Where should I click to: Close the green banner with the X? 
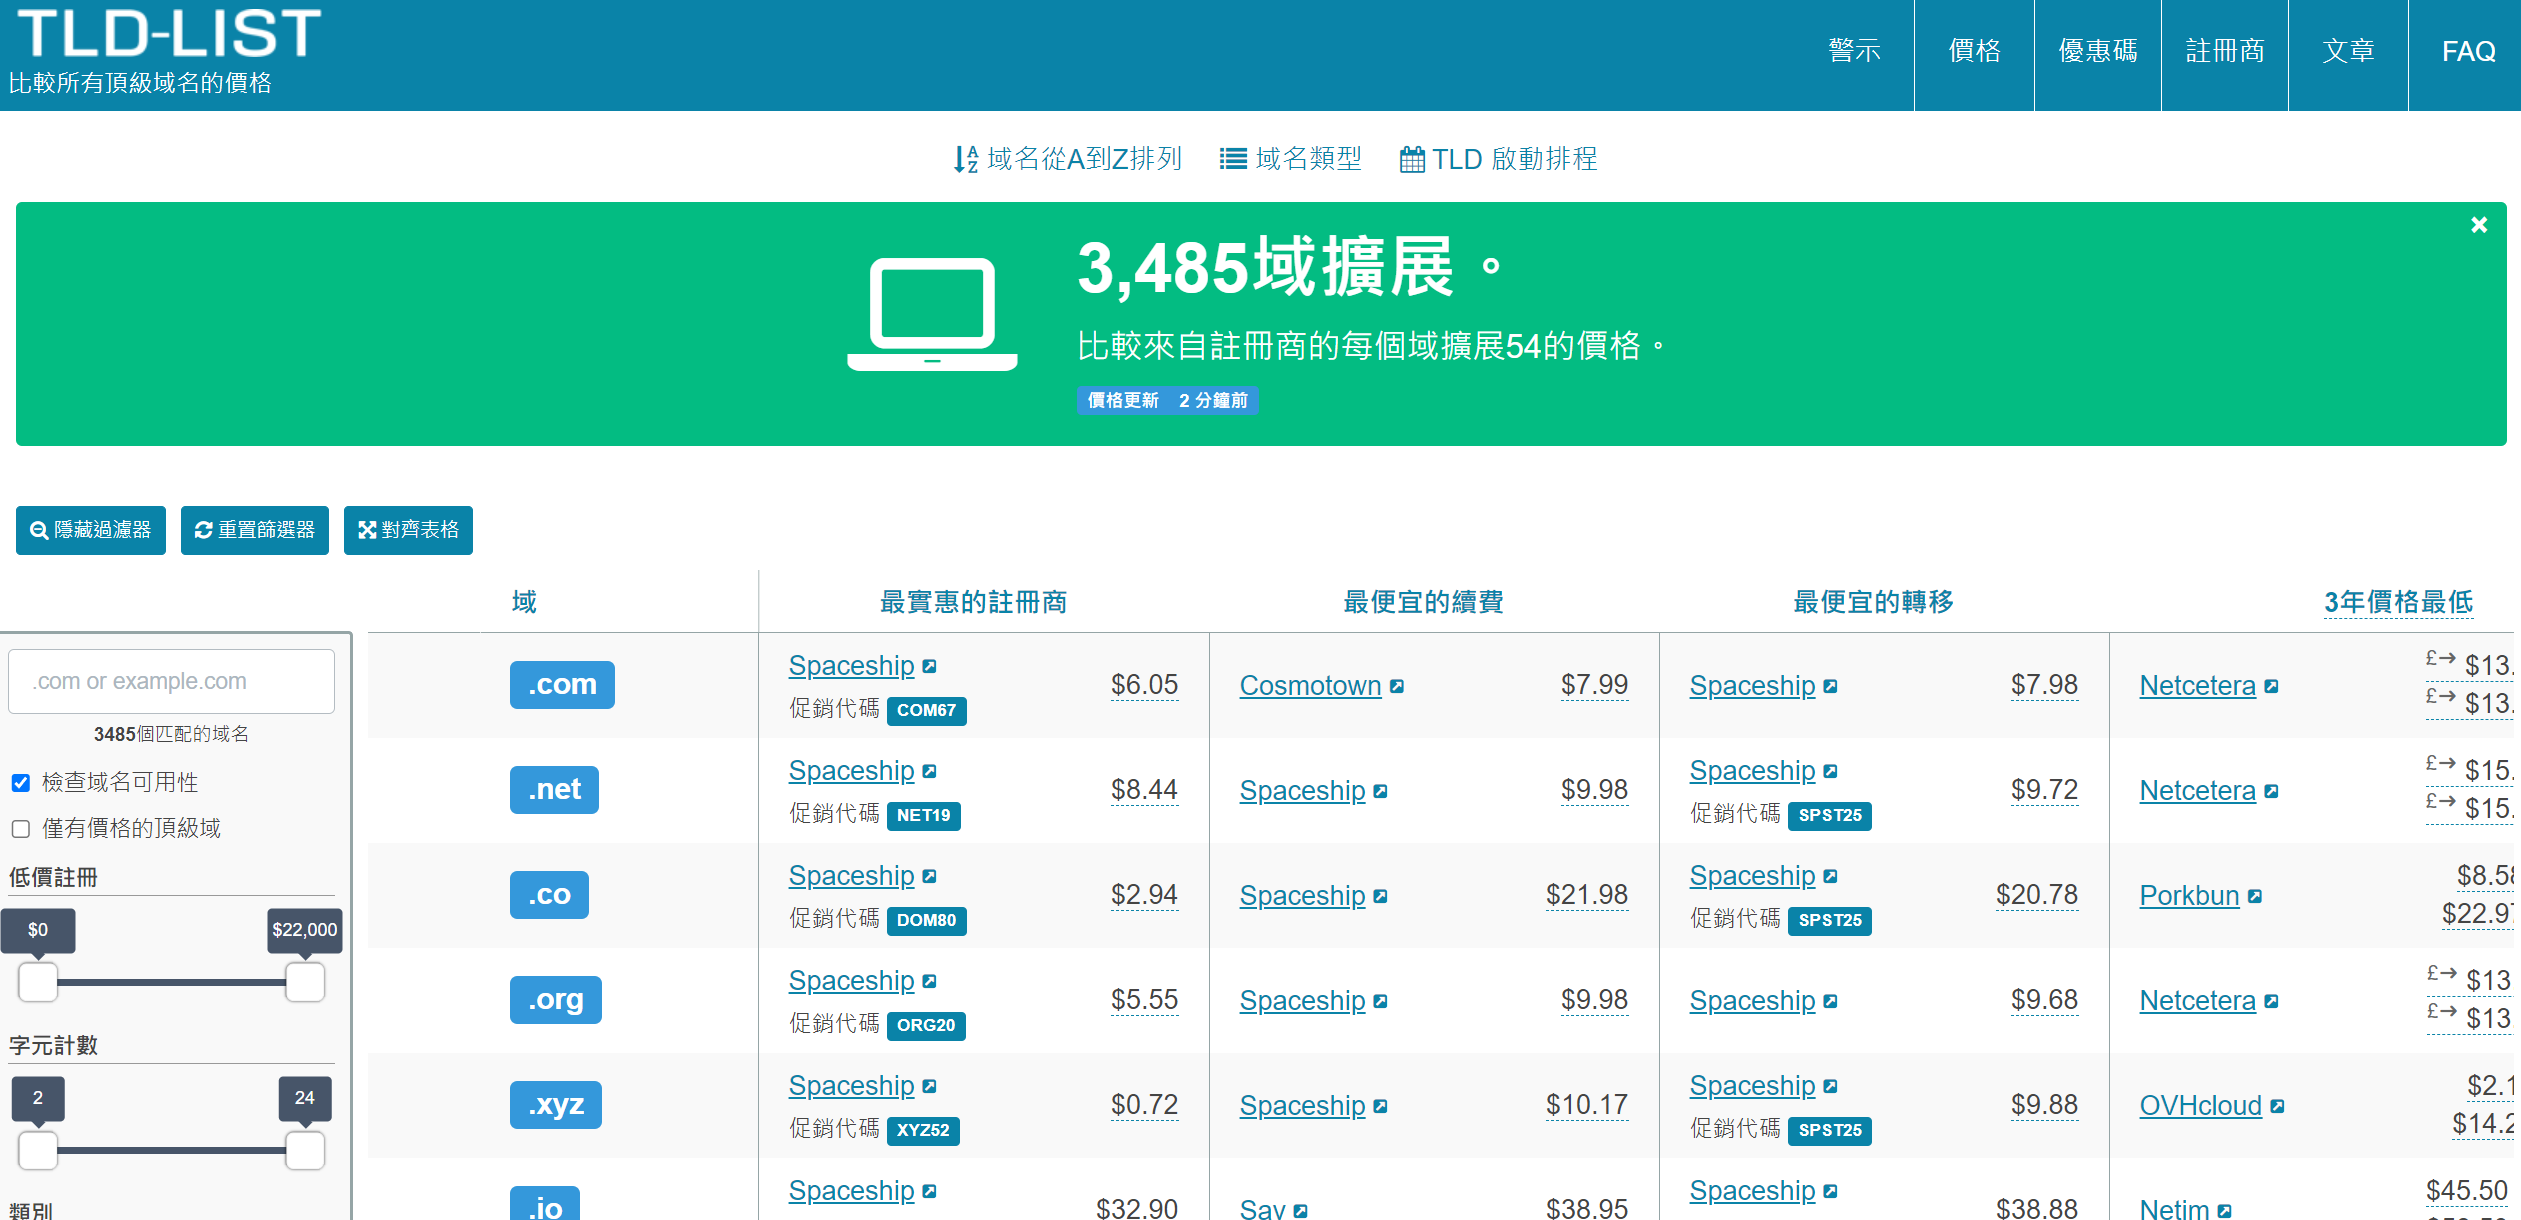pos(2478,225)
